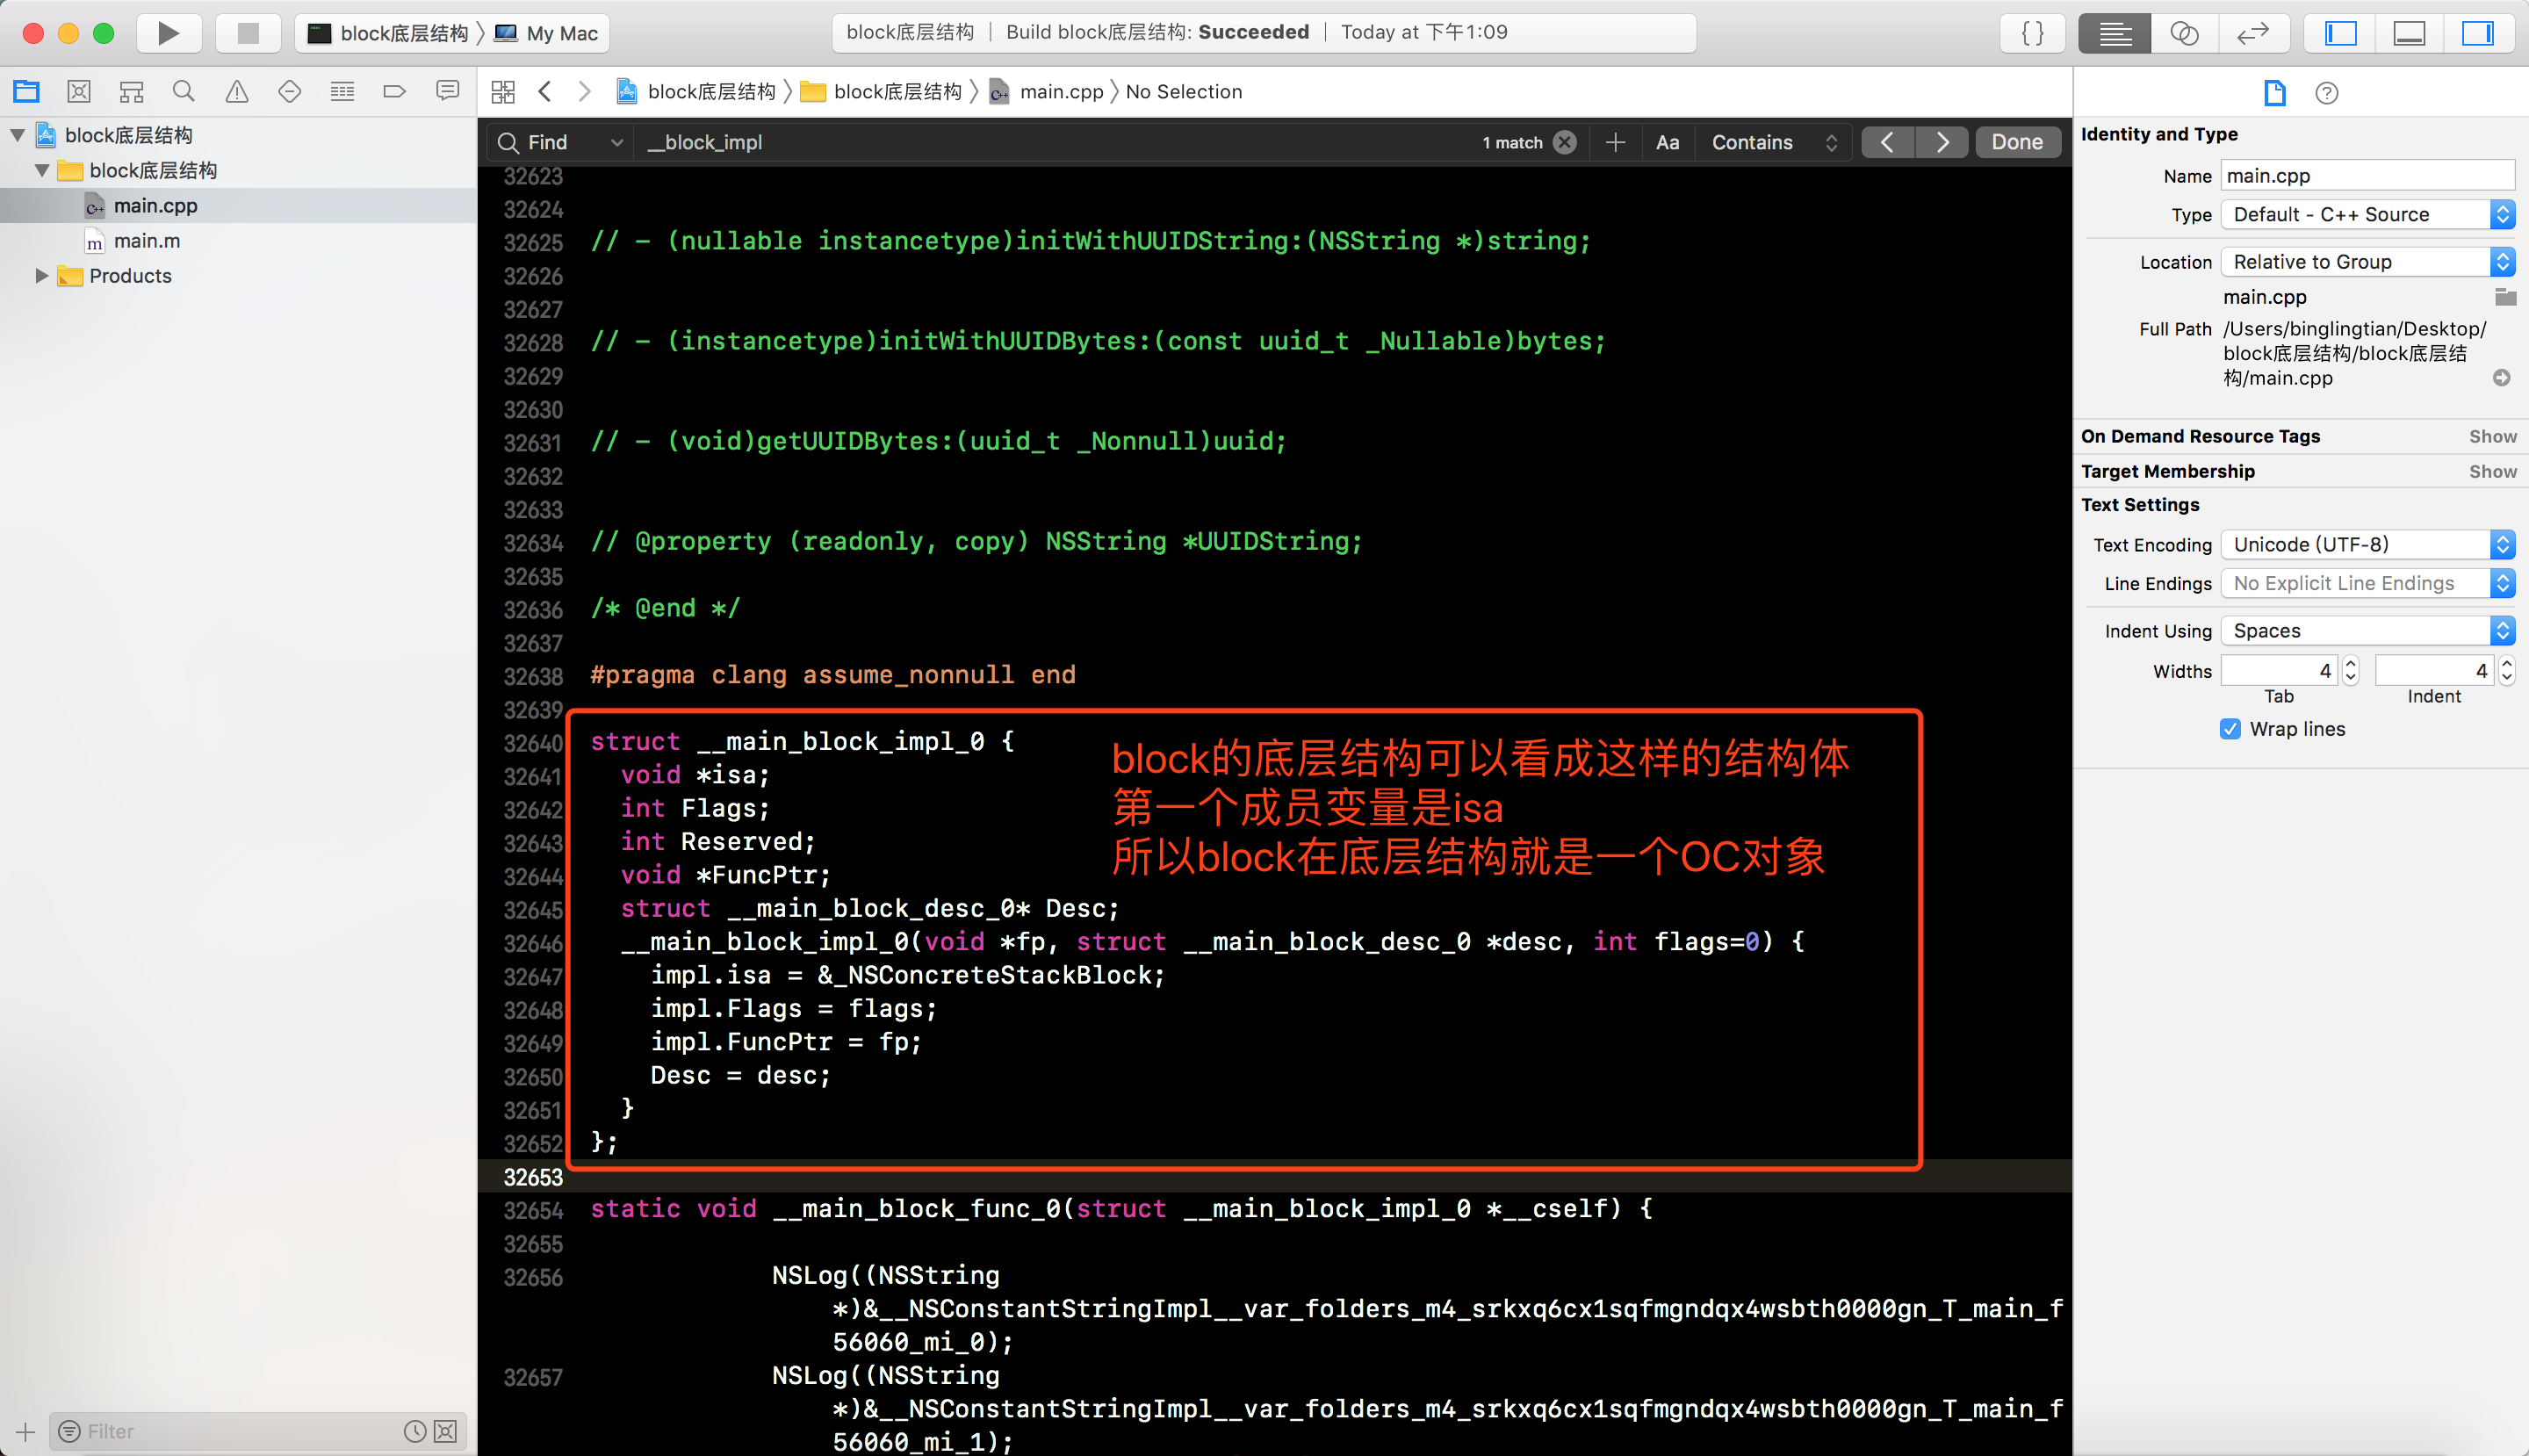This screenshot has height=1456, width=2529.
Task: Show the Breakpoint navigator icon
Action: (394, 92)
